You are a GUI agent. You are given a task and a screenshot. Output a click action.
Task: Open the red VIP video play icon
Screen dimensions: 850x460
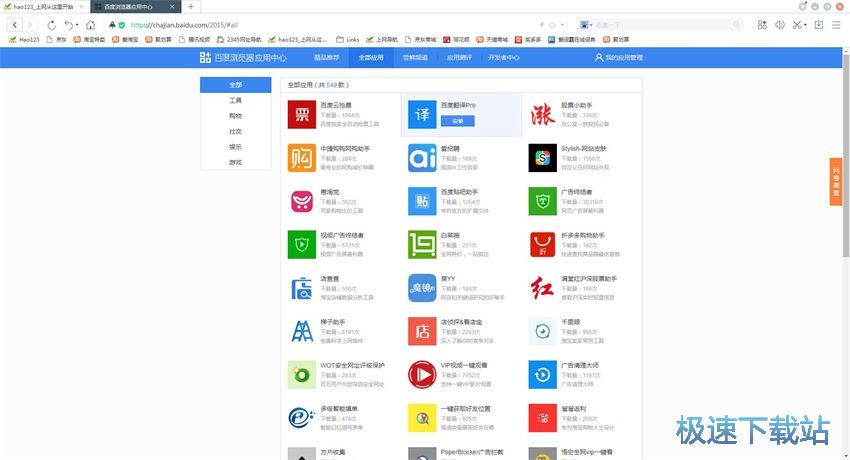(422, 374)
